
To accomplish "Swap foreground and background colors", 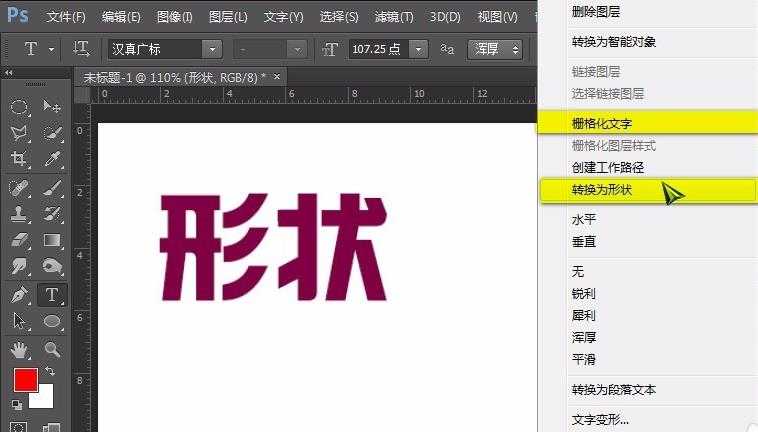I will tap(49, 371).
